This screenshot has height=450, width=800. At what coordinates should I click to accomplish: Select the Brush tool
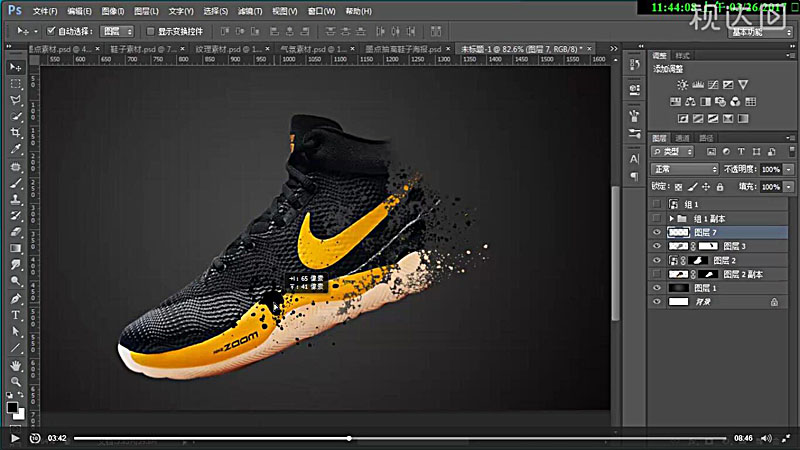point(16,183)
